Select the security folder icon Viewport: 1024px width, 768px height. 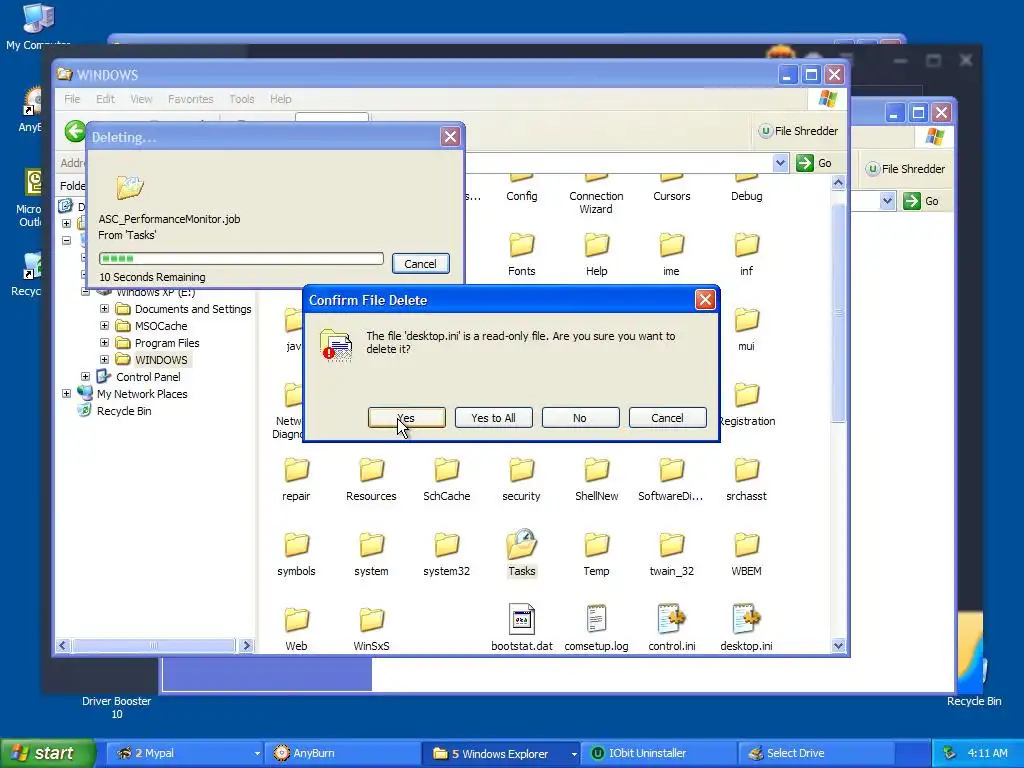pos(522,471)
